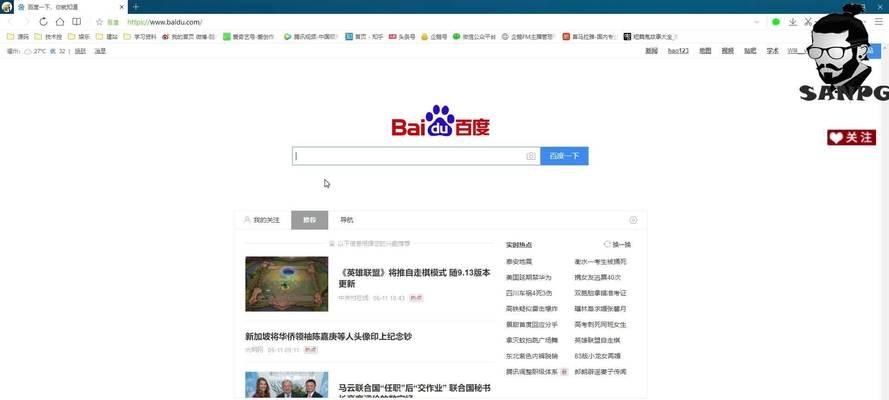Click the scissors screenshot tool icon
This screenshot has width=889, height=400.
(x=807, y=22)
